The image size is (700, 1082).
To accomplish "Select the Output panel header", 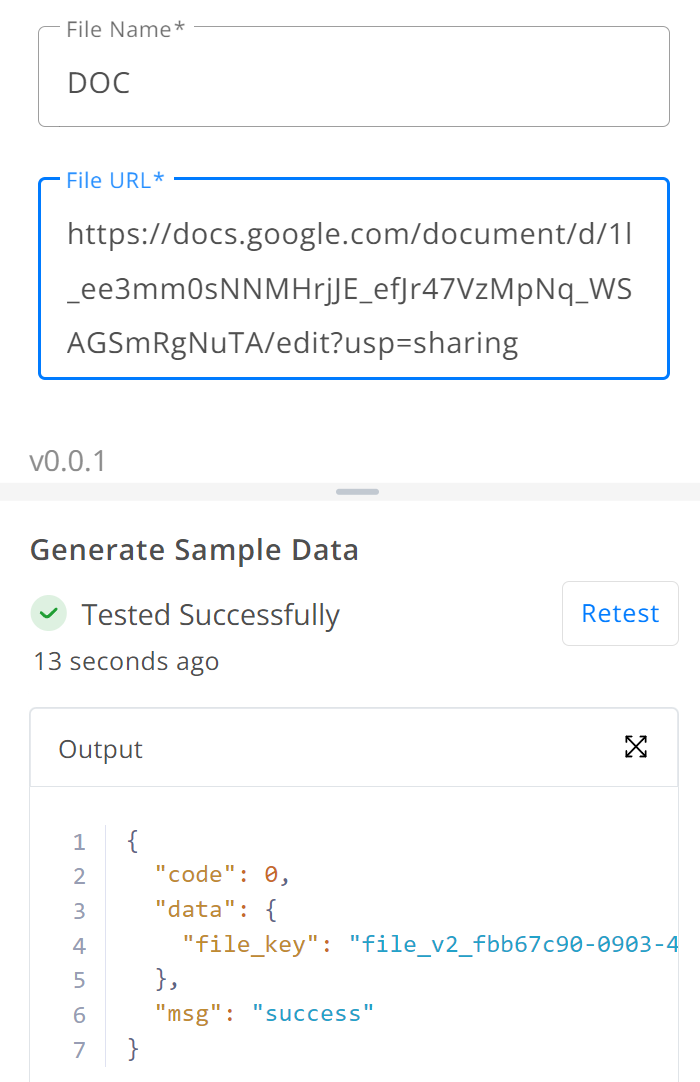I will (353, 748).
